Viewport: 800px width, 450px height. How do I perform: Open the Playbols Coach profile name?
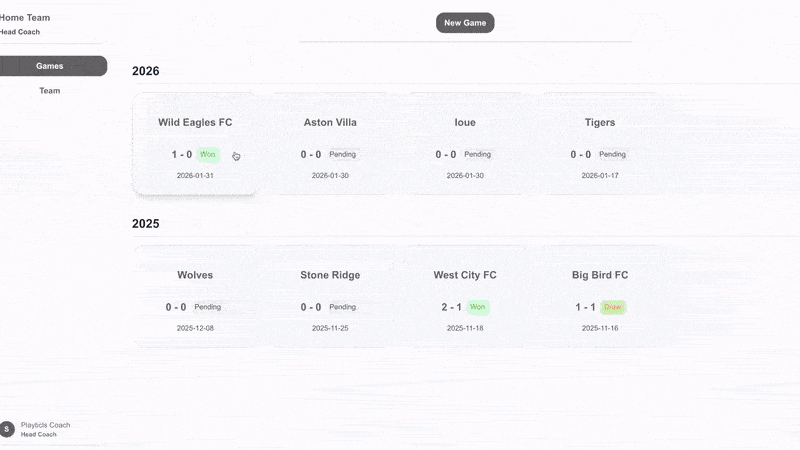[45, 425]
